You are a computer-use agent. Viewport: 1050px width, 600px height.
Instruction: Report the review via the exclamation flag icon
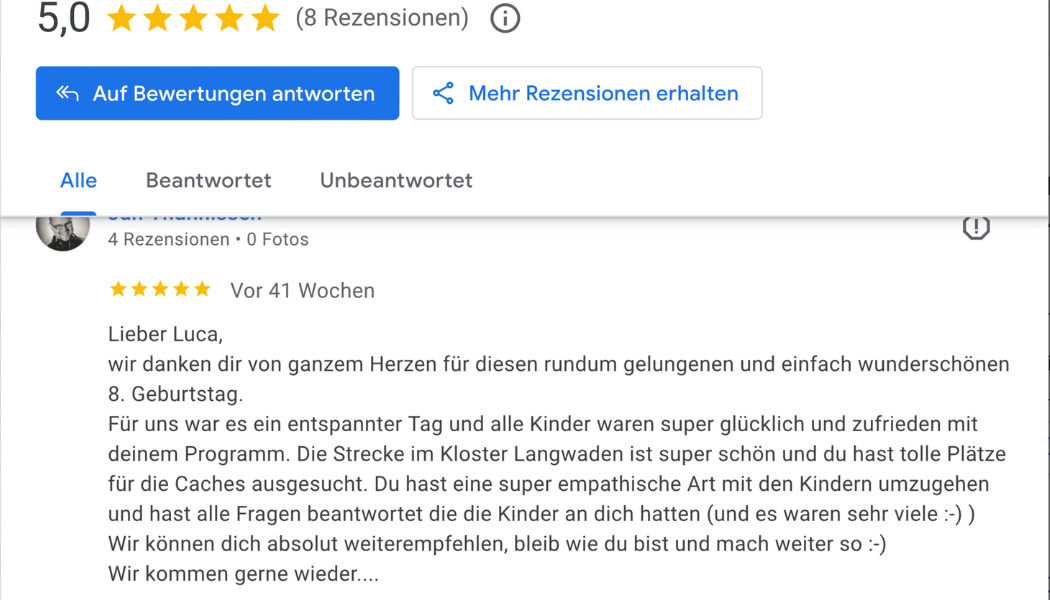[976, 228]
